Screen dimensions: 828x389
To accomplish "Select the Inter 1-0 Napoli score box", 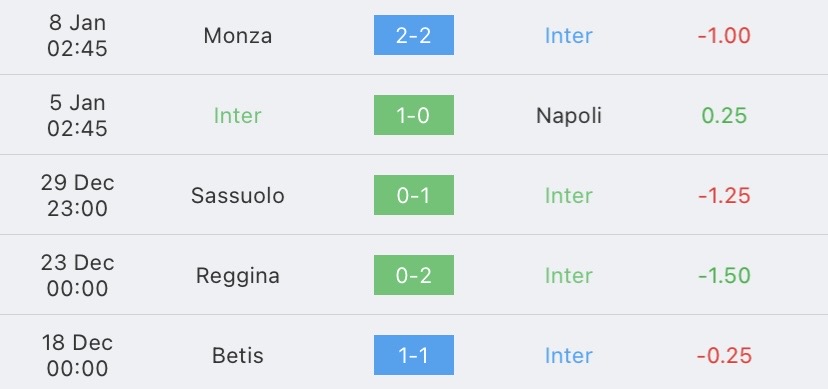I will pos(413,115).
